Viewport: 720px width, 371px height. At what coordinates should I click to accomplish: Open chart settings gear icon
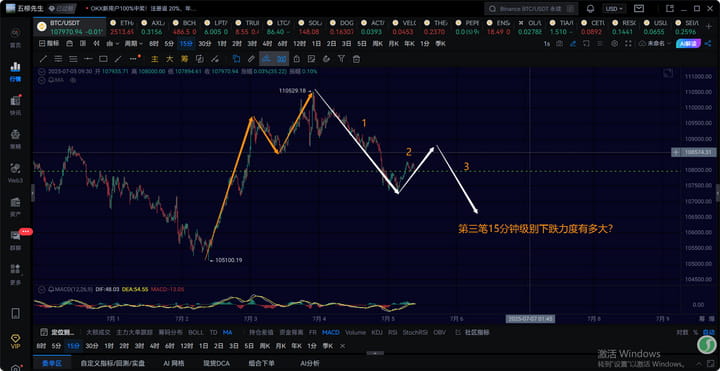click(x=614, y=44)
